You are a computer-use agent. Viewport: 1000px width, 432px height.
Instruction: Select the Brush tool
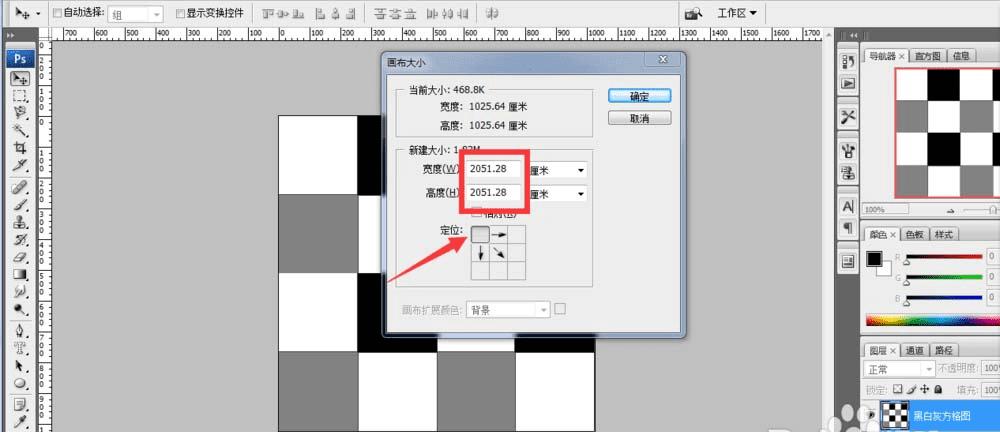[x=20, y=205]
